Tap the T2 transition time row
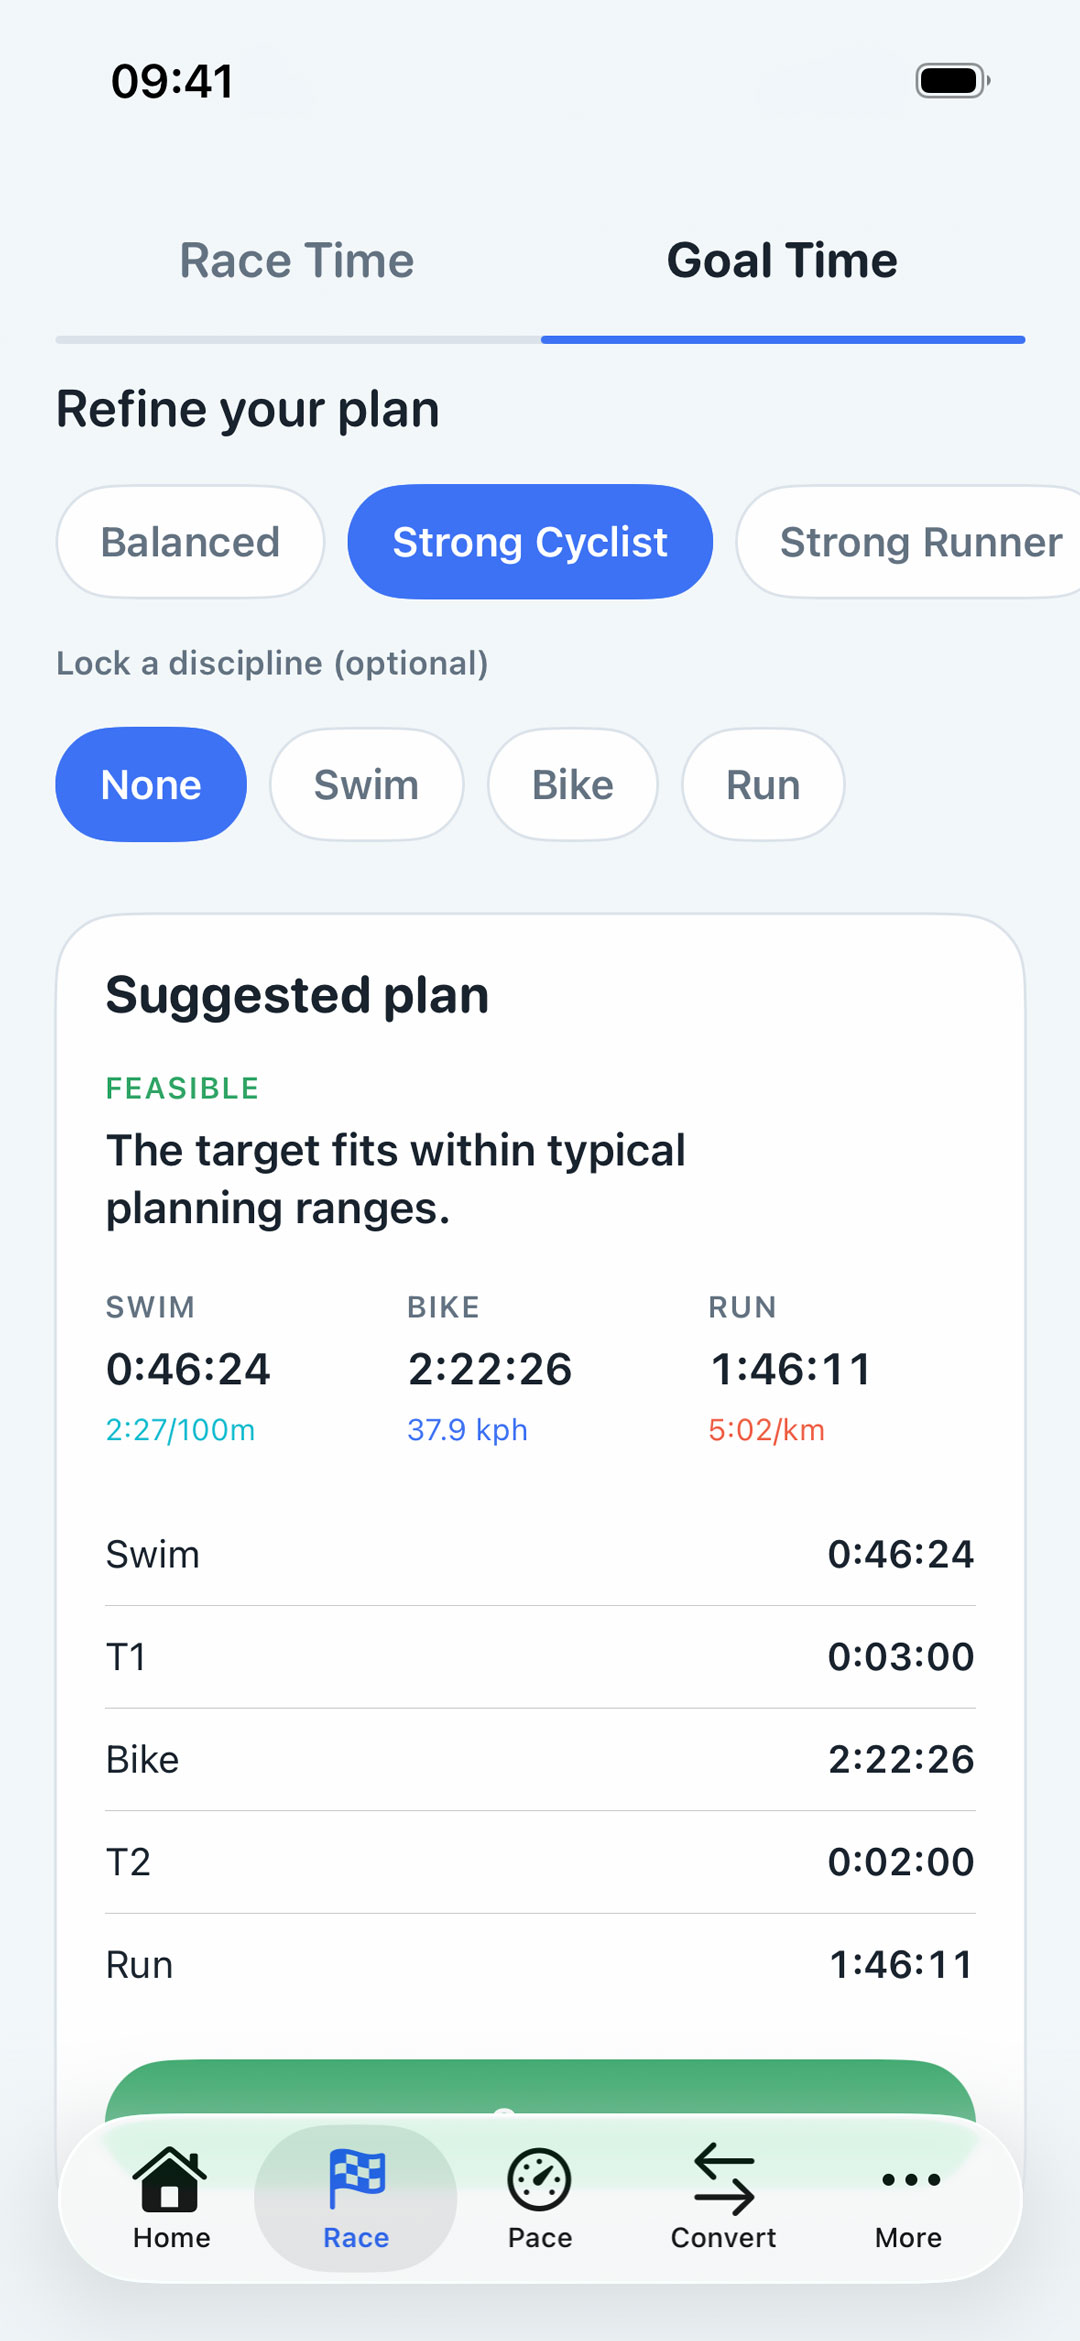Viewport: 1080px width, 2341px height. pos(540,1862)
